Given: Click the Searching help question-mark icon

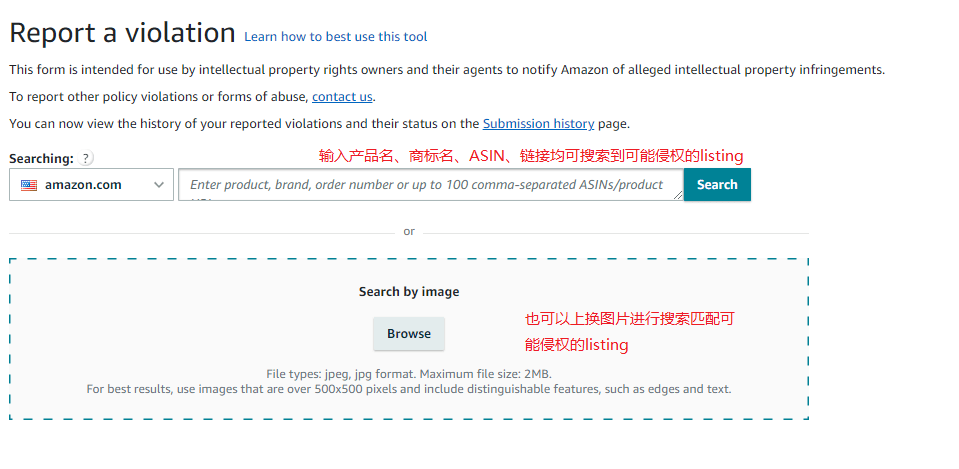Looking at the screenshot, I should coord(86,158).
